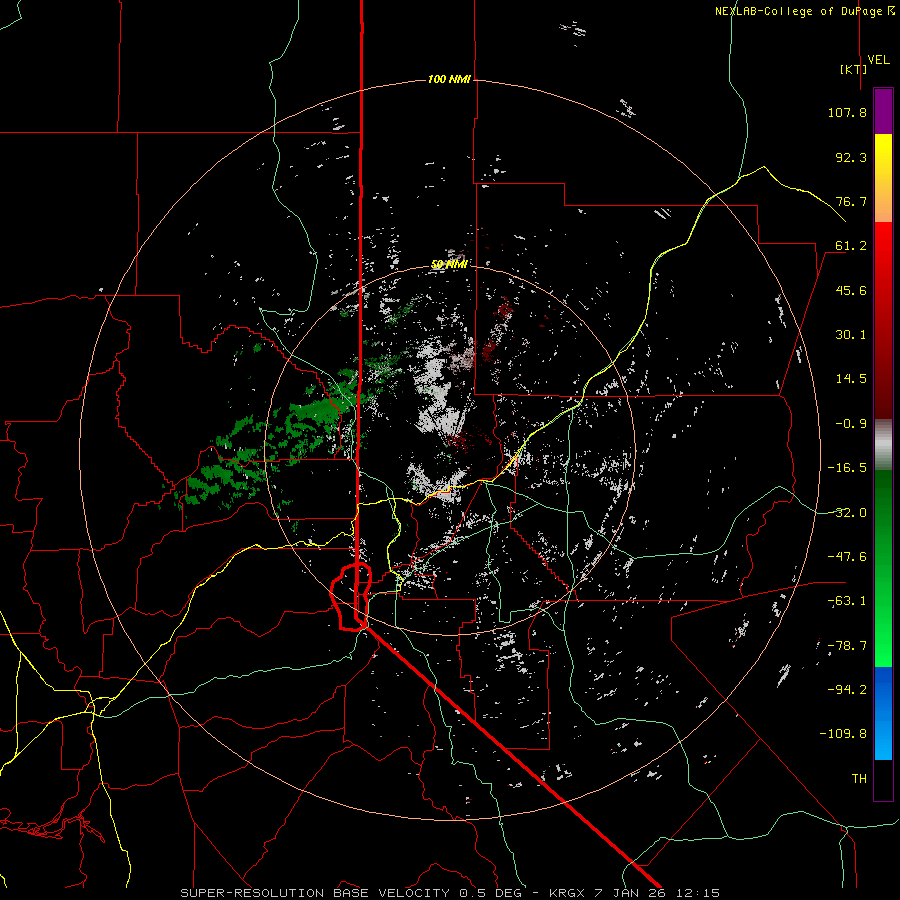900x900 pixels.
Task: Click the NEXLAB-College of DuPage credit text
Action: (805, 11)
